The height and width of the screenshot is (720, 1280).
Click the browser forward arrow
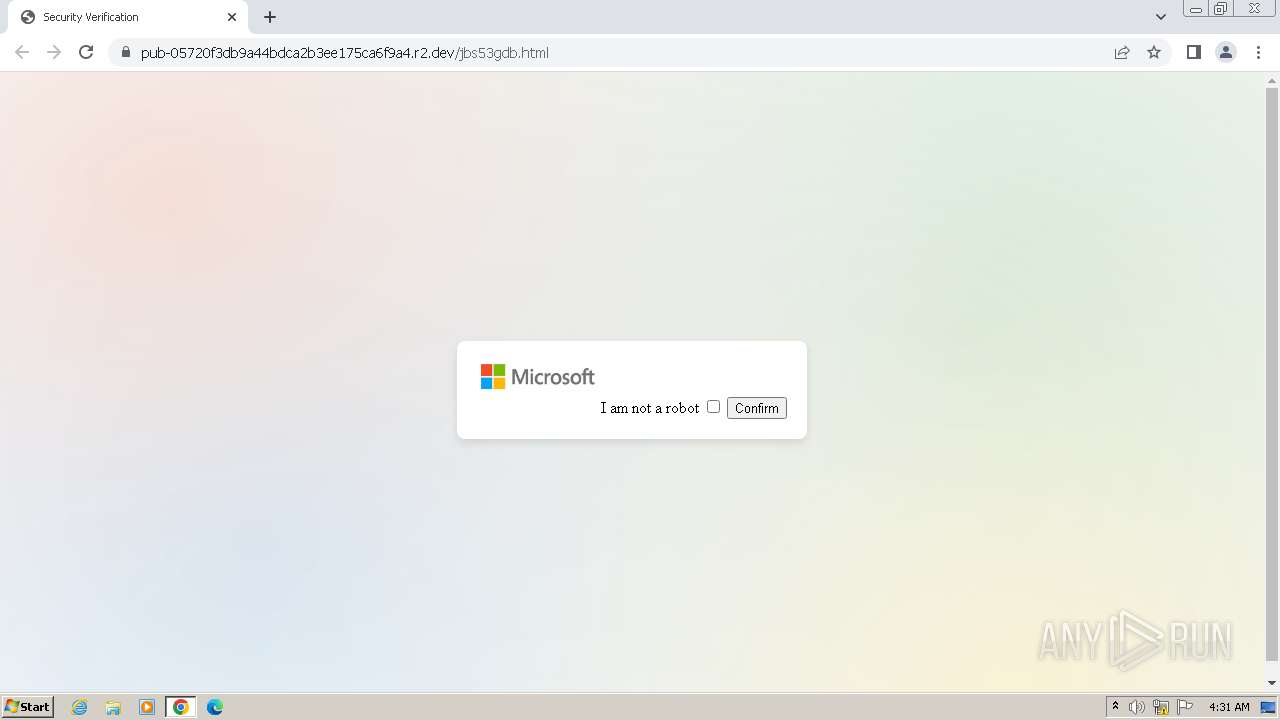[54, 52]
